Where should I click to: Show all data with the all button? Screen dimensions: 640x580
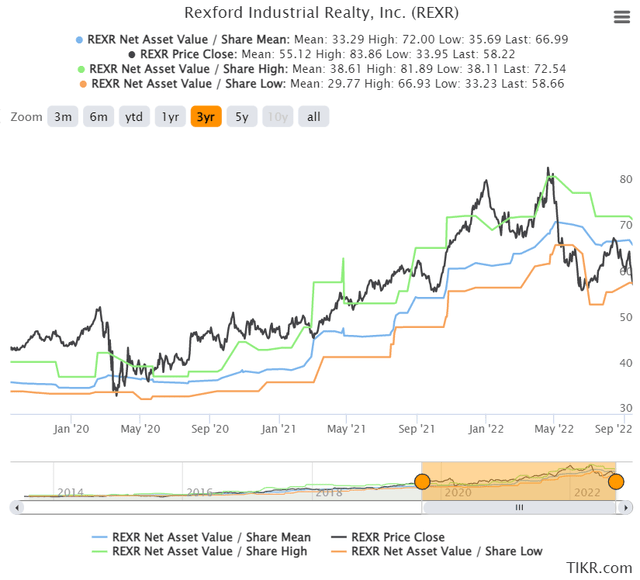click(313, 117)
